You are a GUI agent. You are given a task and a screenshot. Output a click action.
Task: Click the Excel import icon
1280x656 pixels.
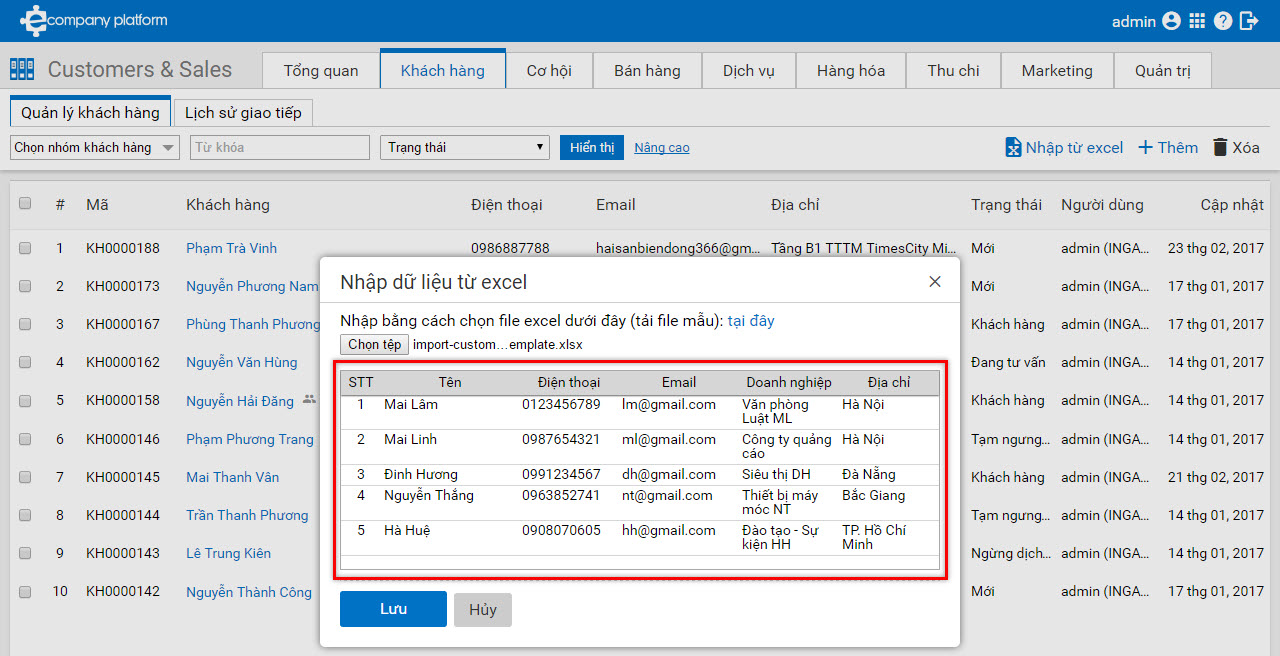click(1013, 147)
